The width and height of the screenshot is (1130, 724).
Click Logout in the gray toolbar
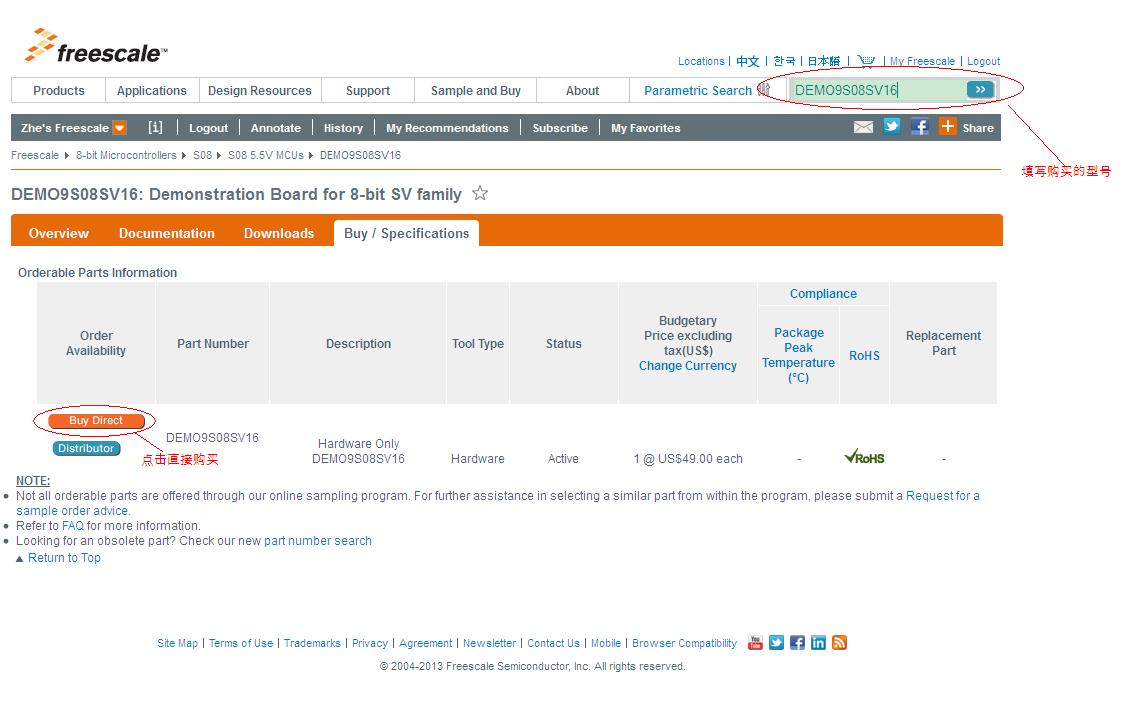[208, 128]
